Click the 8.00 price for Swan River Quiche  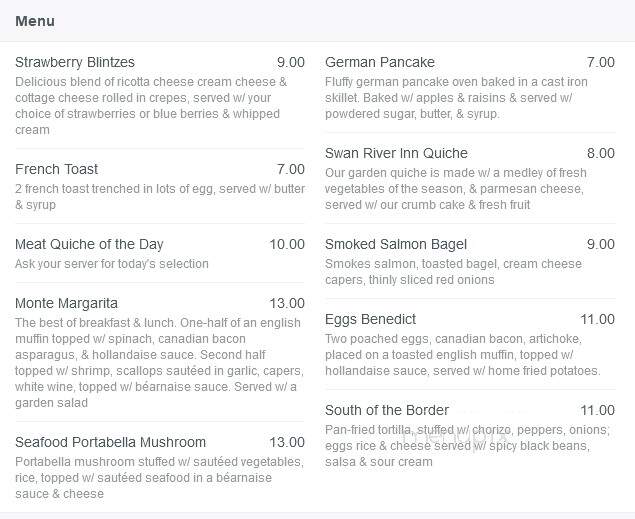[x=601, y=153]
